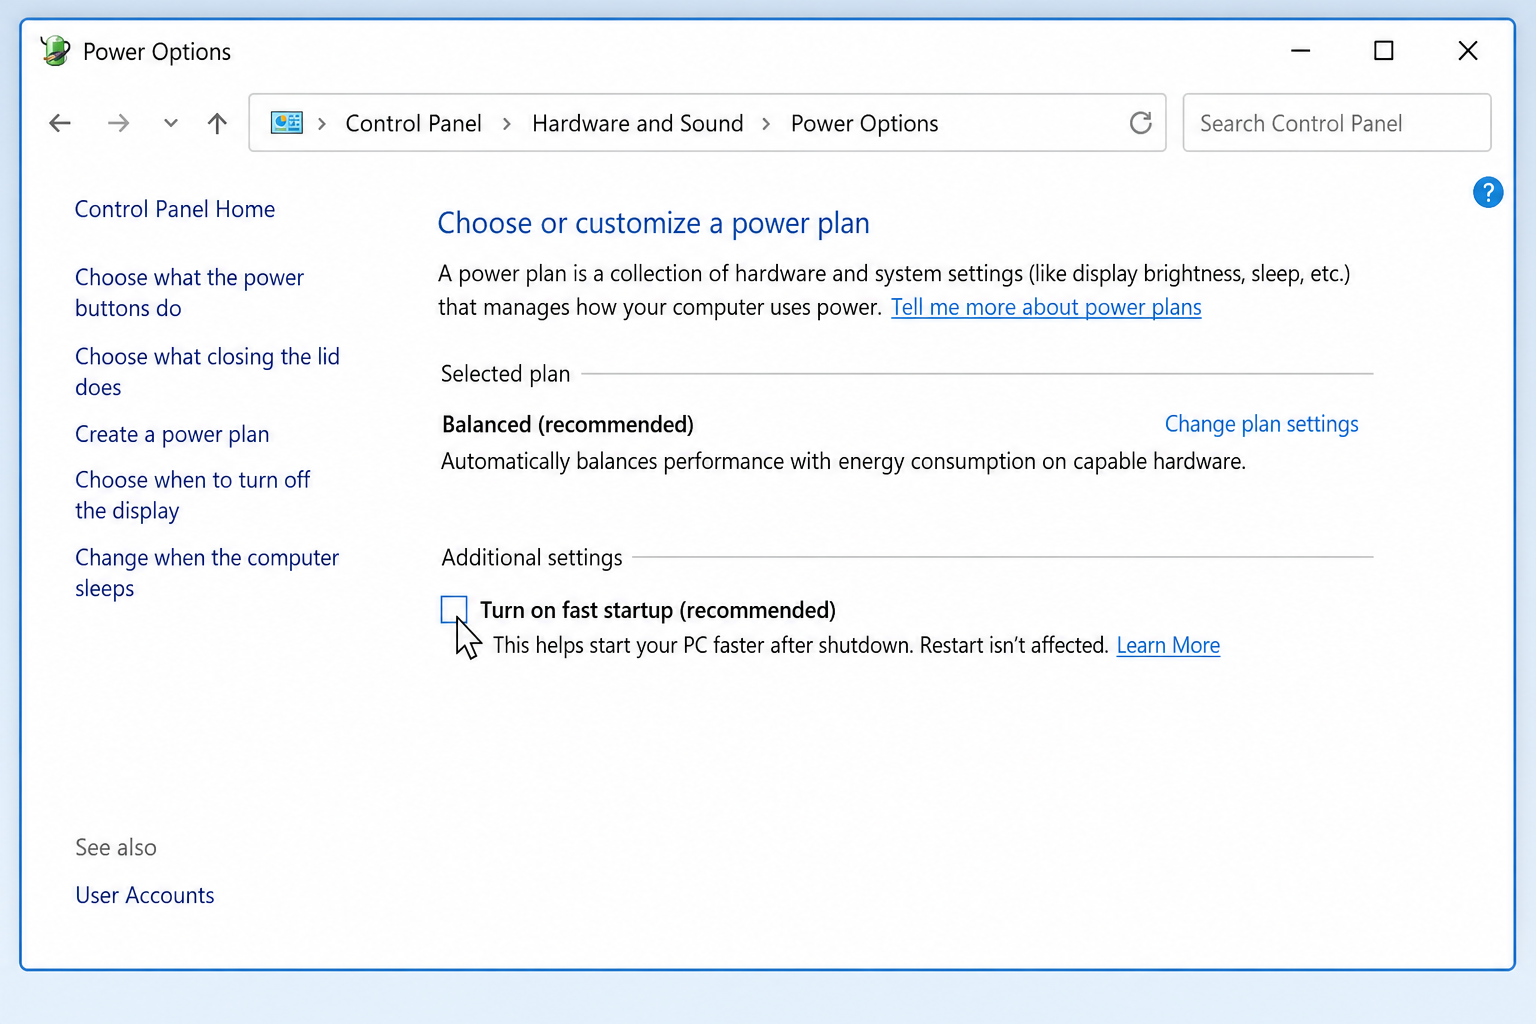This screenshot has width=1536, height=1024.
Task: Open help with the question mark icon
Action: [1488, 192]
